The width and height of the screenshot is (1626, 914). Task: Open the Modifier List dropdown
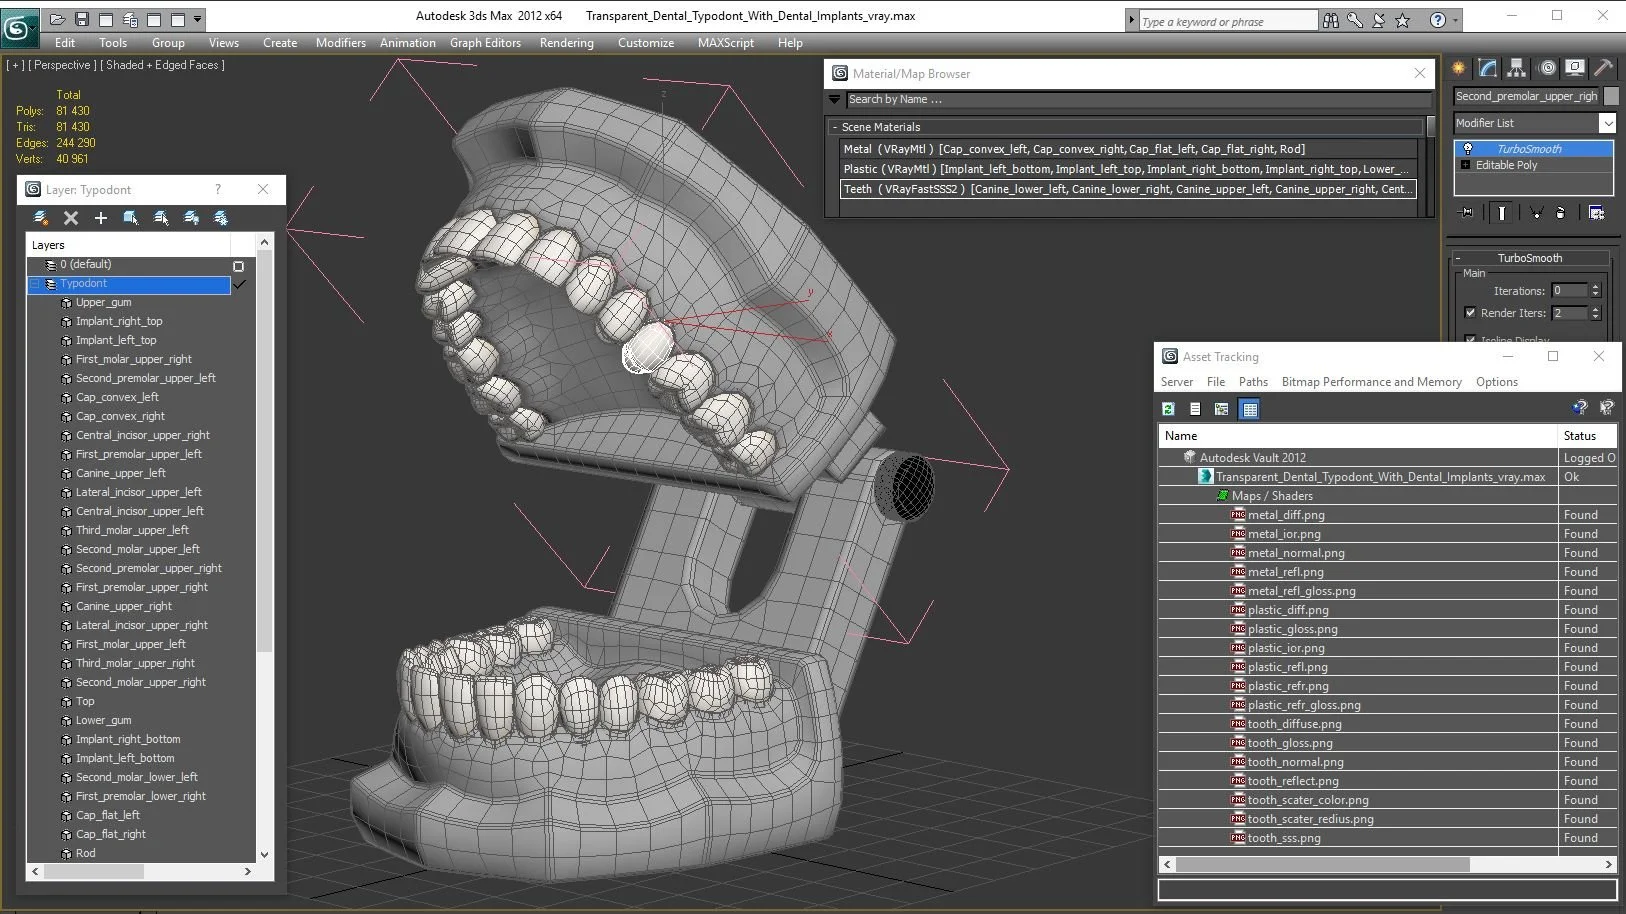pyautogui.click(x=1607, y=123)
